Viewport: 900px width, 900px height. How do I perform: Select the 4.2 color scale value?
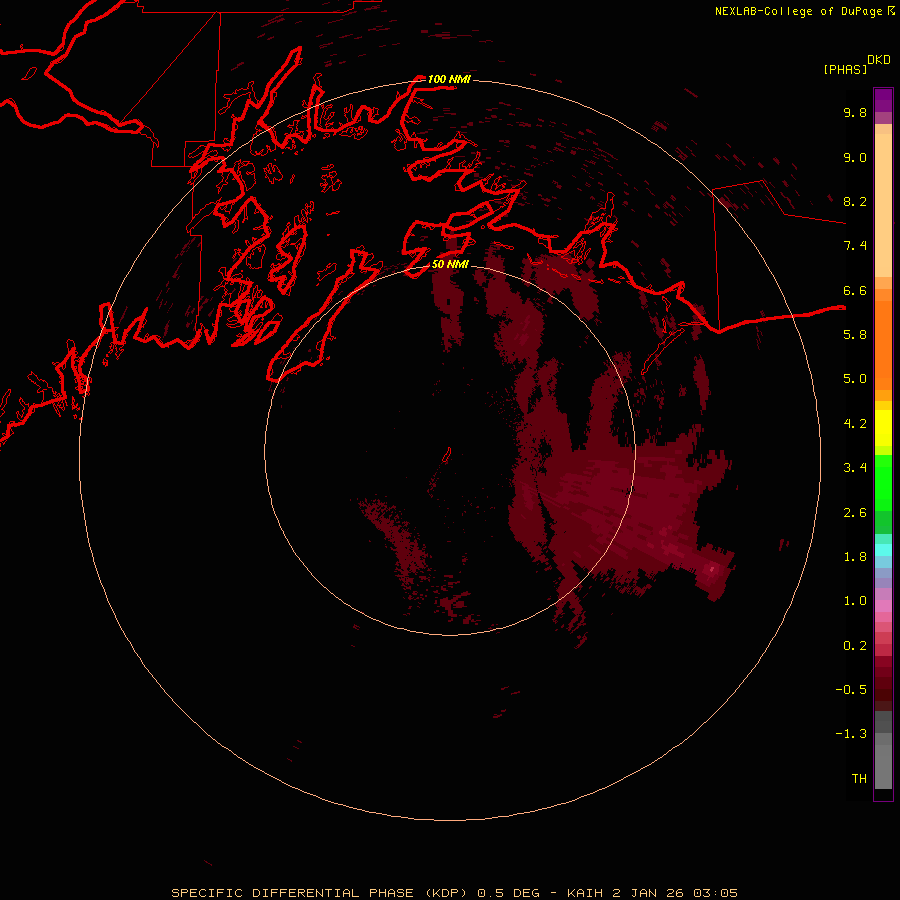(855, 423)
